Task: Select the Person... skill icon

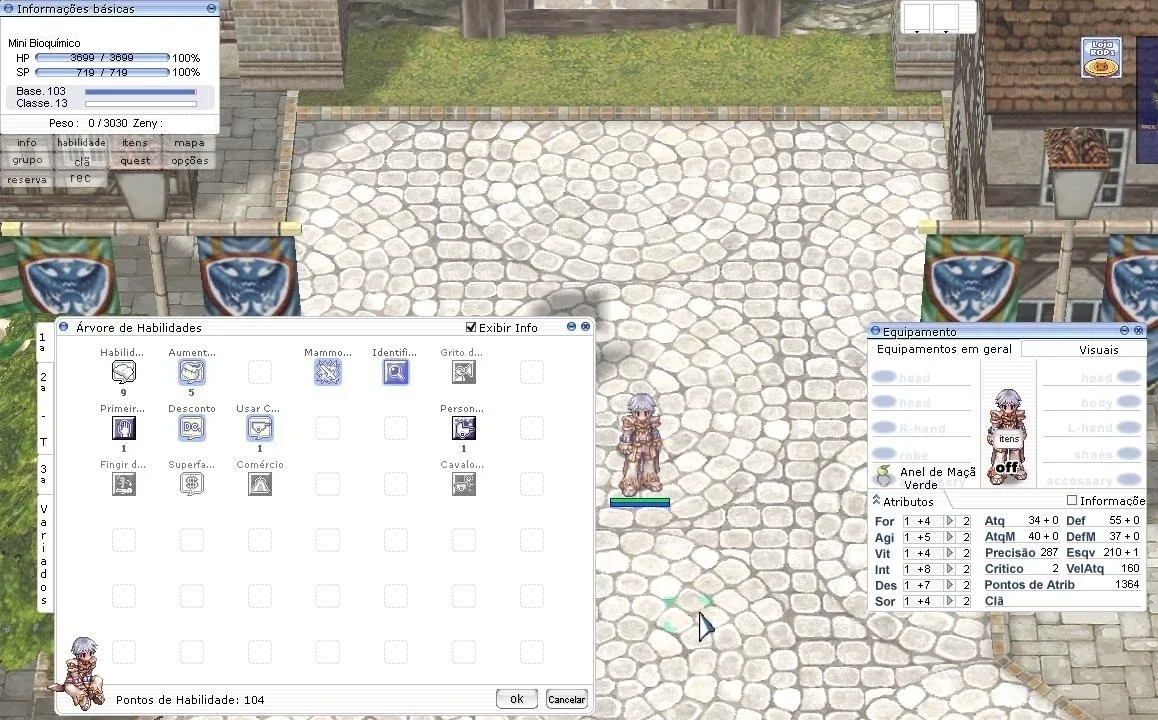Action: [x=464, y=428]
